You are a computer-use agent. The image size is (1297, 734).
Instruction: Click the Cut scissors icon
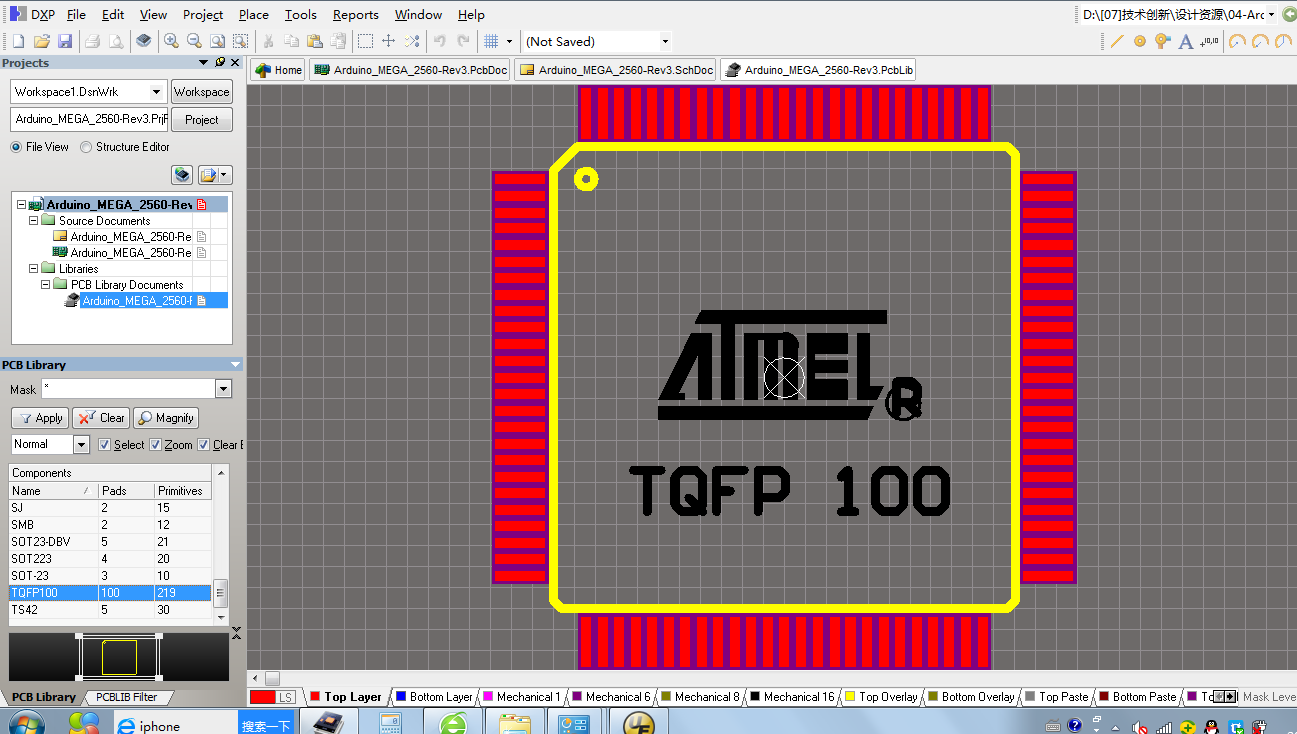coord(268,41)
